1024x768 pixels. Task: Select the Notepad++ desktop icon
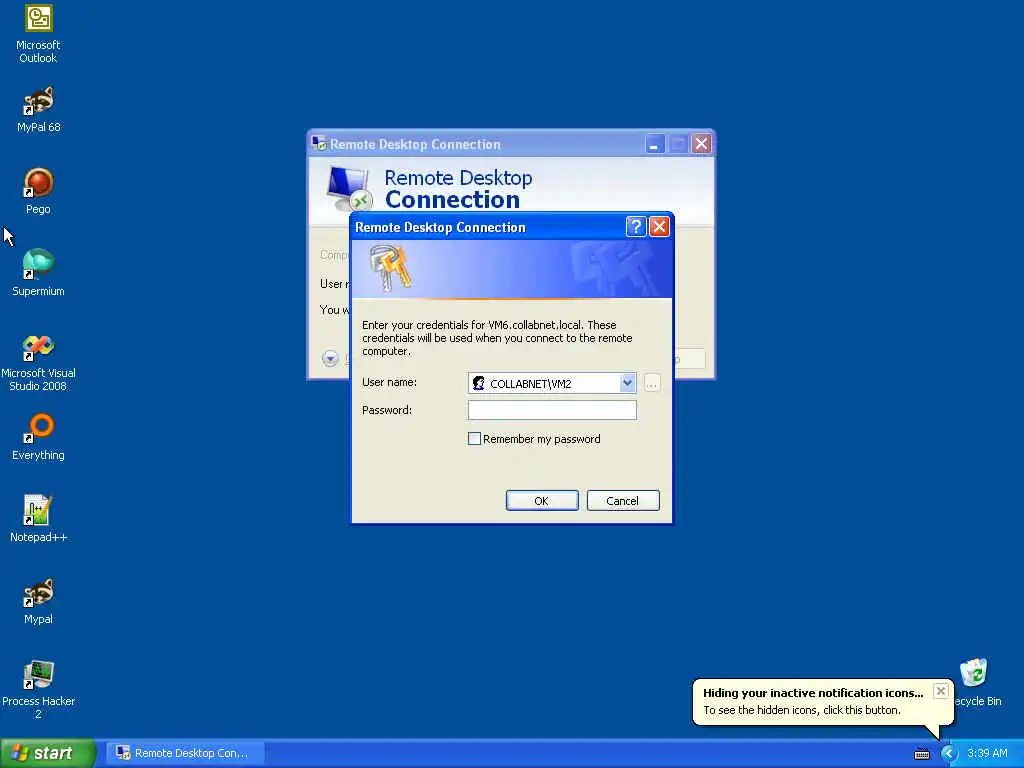pos(38,519)
